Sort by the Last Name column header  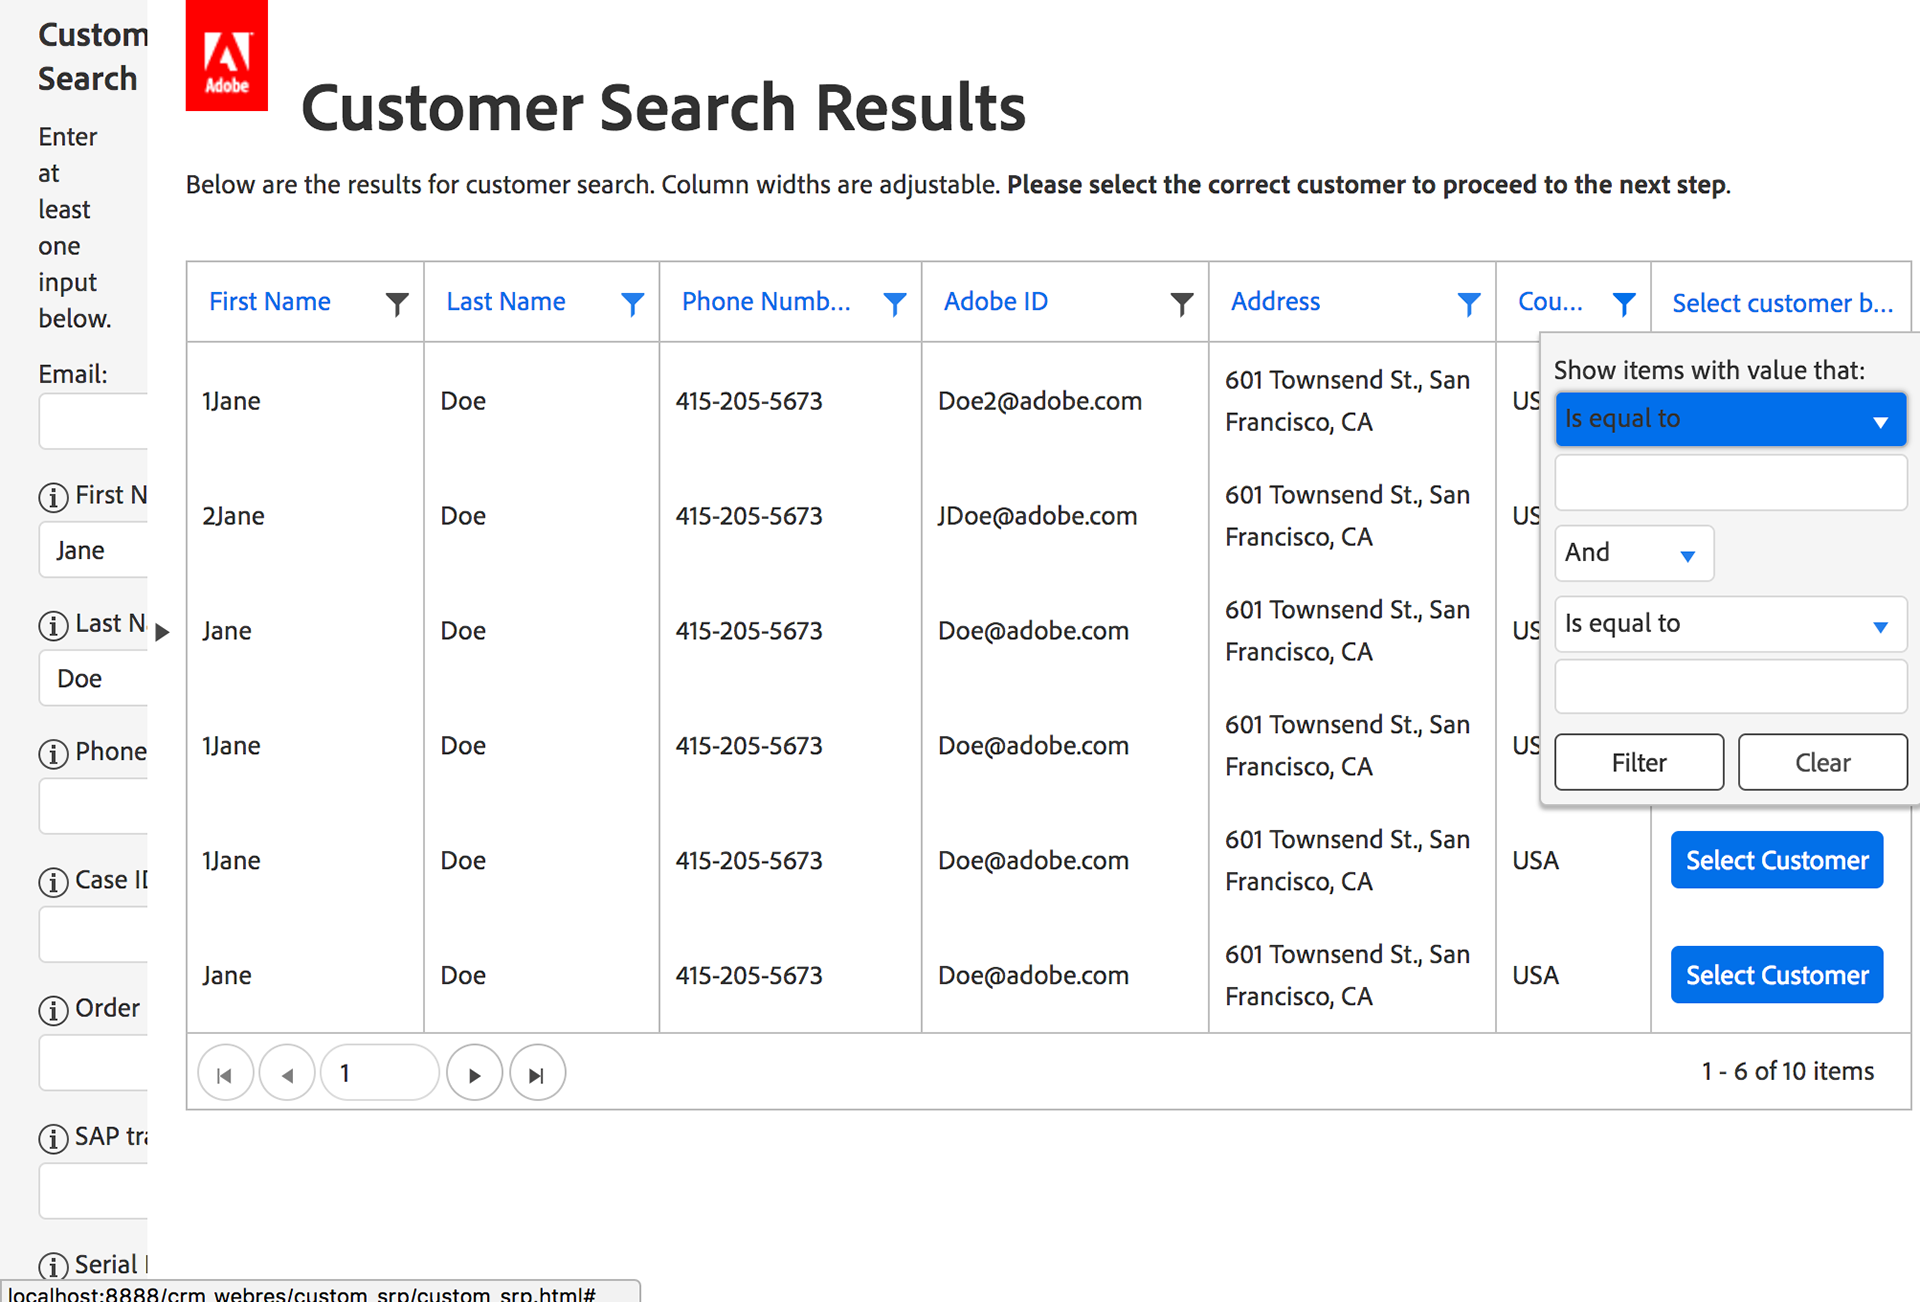click(x=506, y=302)
